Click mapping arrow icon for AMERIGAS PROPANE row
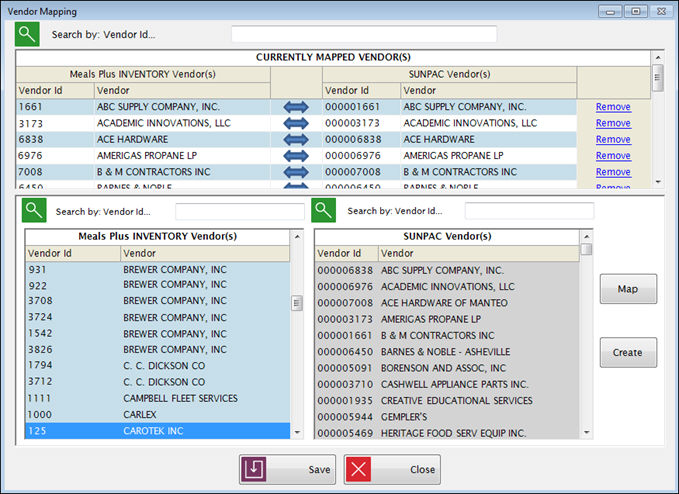679x494 pixels. (296, 156)
